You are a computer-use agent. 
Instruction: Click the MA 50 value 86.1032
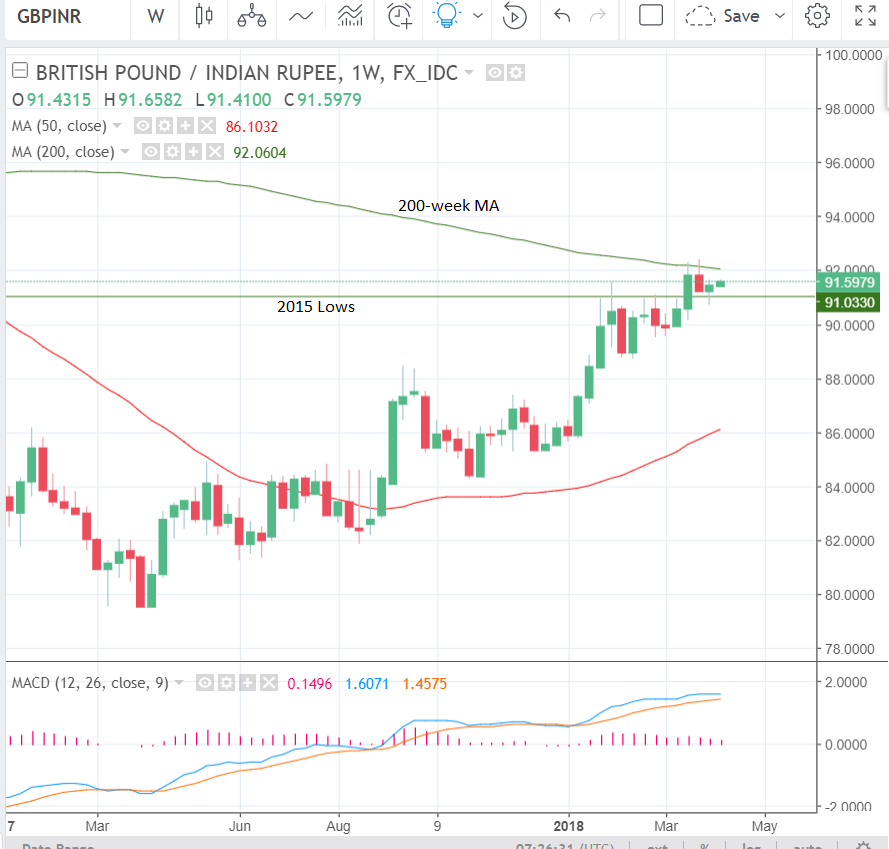coord(252,126)
